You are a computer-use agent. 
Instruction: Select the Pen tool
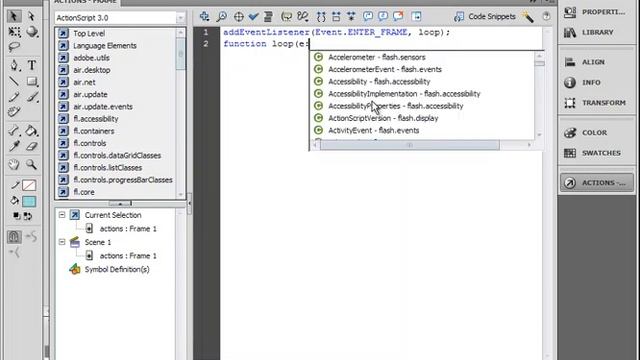coord(14,65)
